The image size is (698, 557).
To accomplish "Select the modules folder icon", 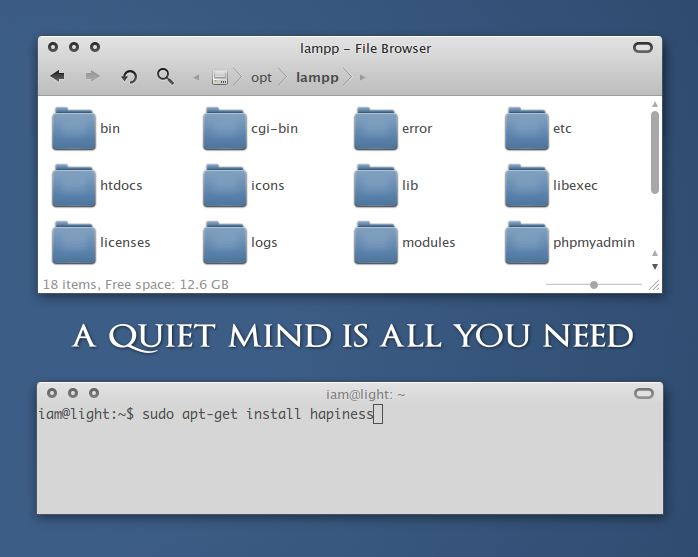I will pyautogui.click(x=376, y=242).
